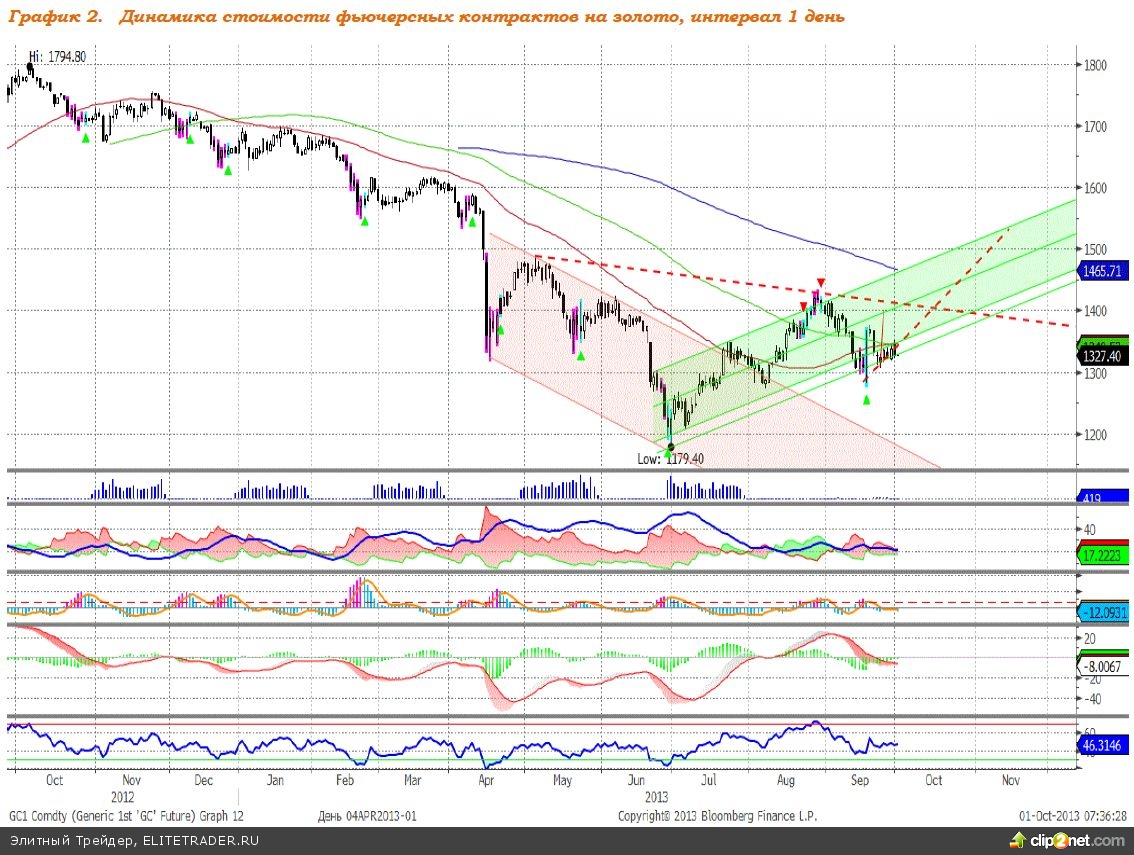Click the green arrow below September low
Image resolution: width=1134 pixels, height=855 pixels.
[866, 400]
